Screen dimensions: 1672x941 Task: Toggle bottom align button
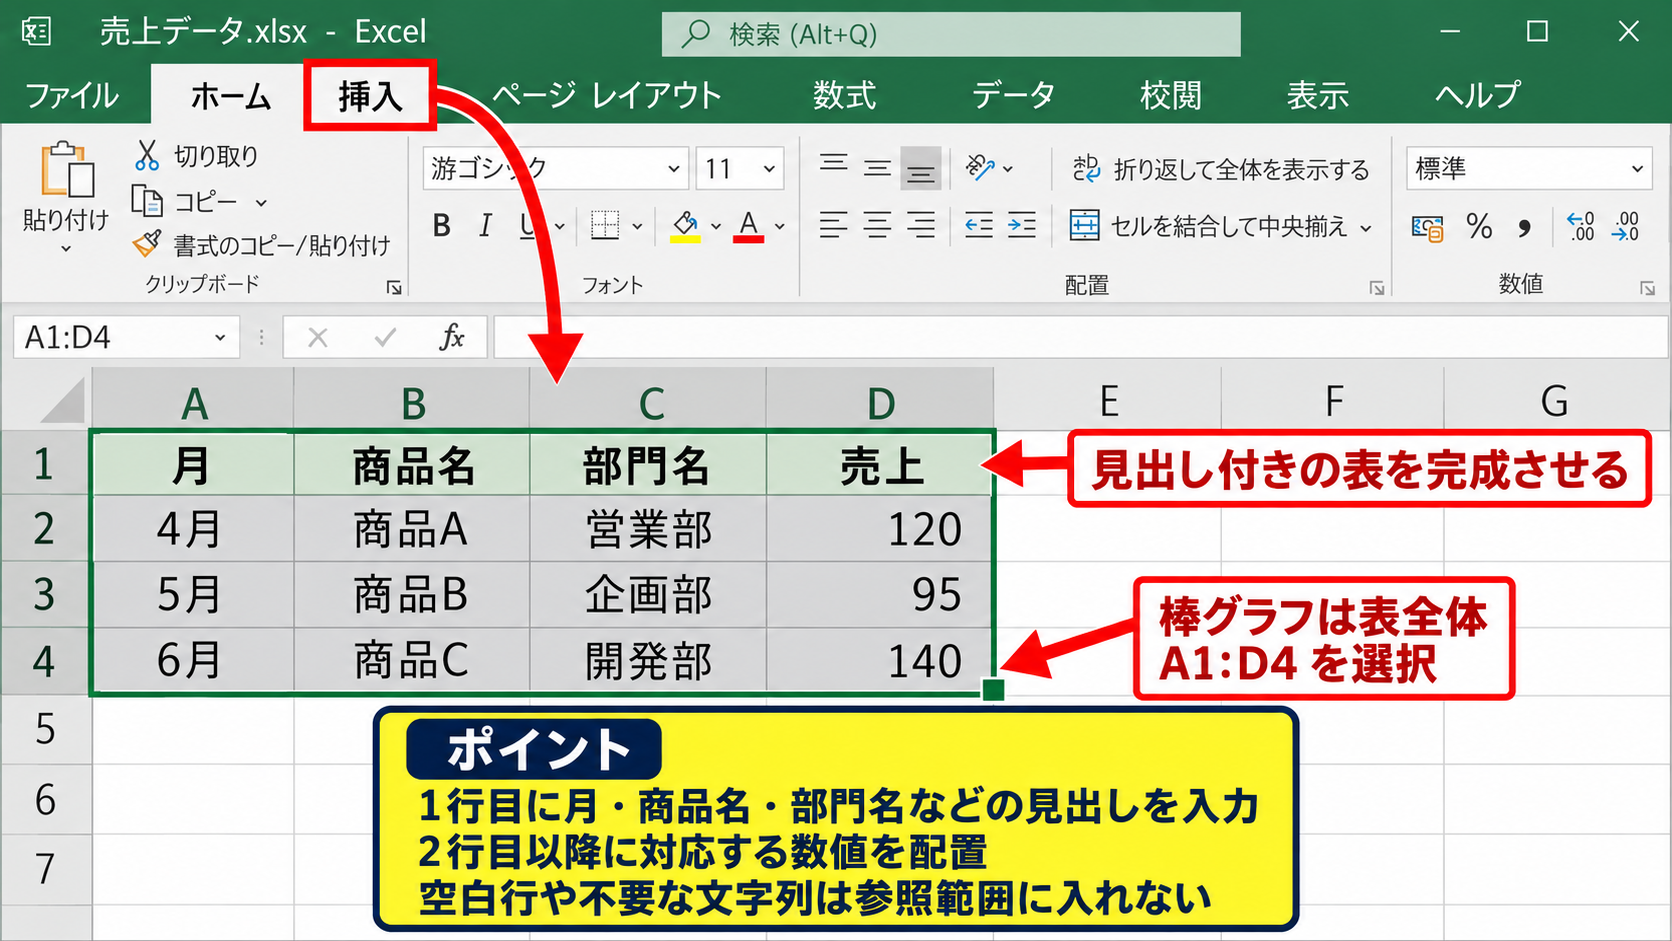coord(920,168)
